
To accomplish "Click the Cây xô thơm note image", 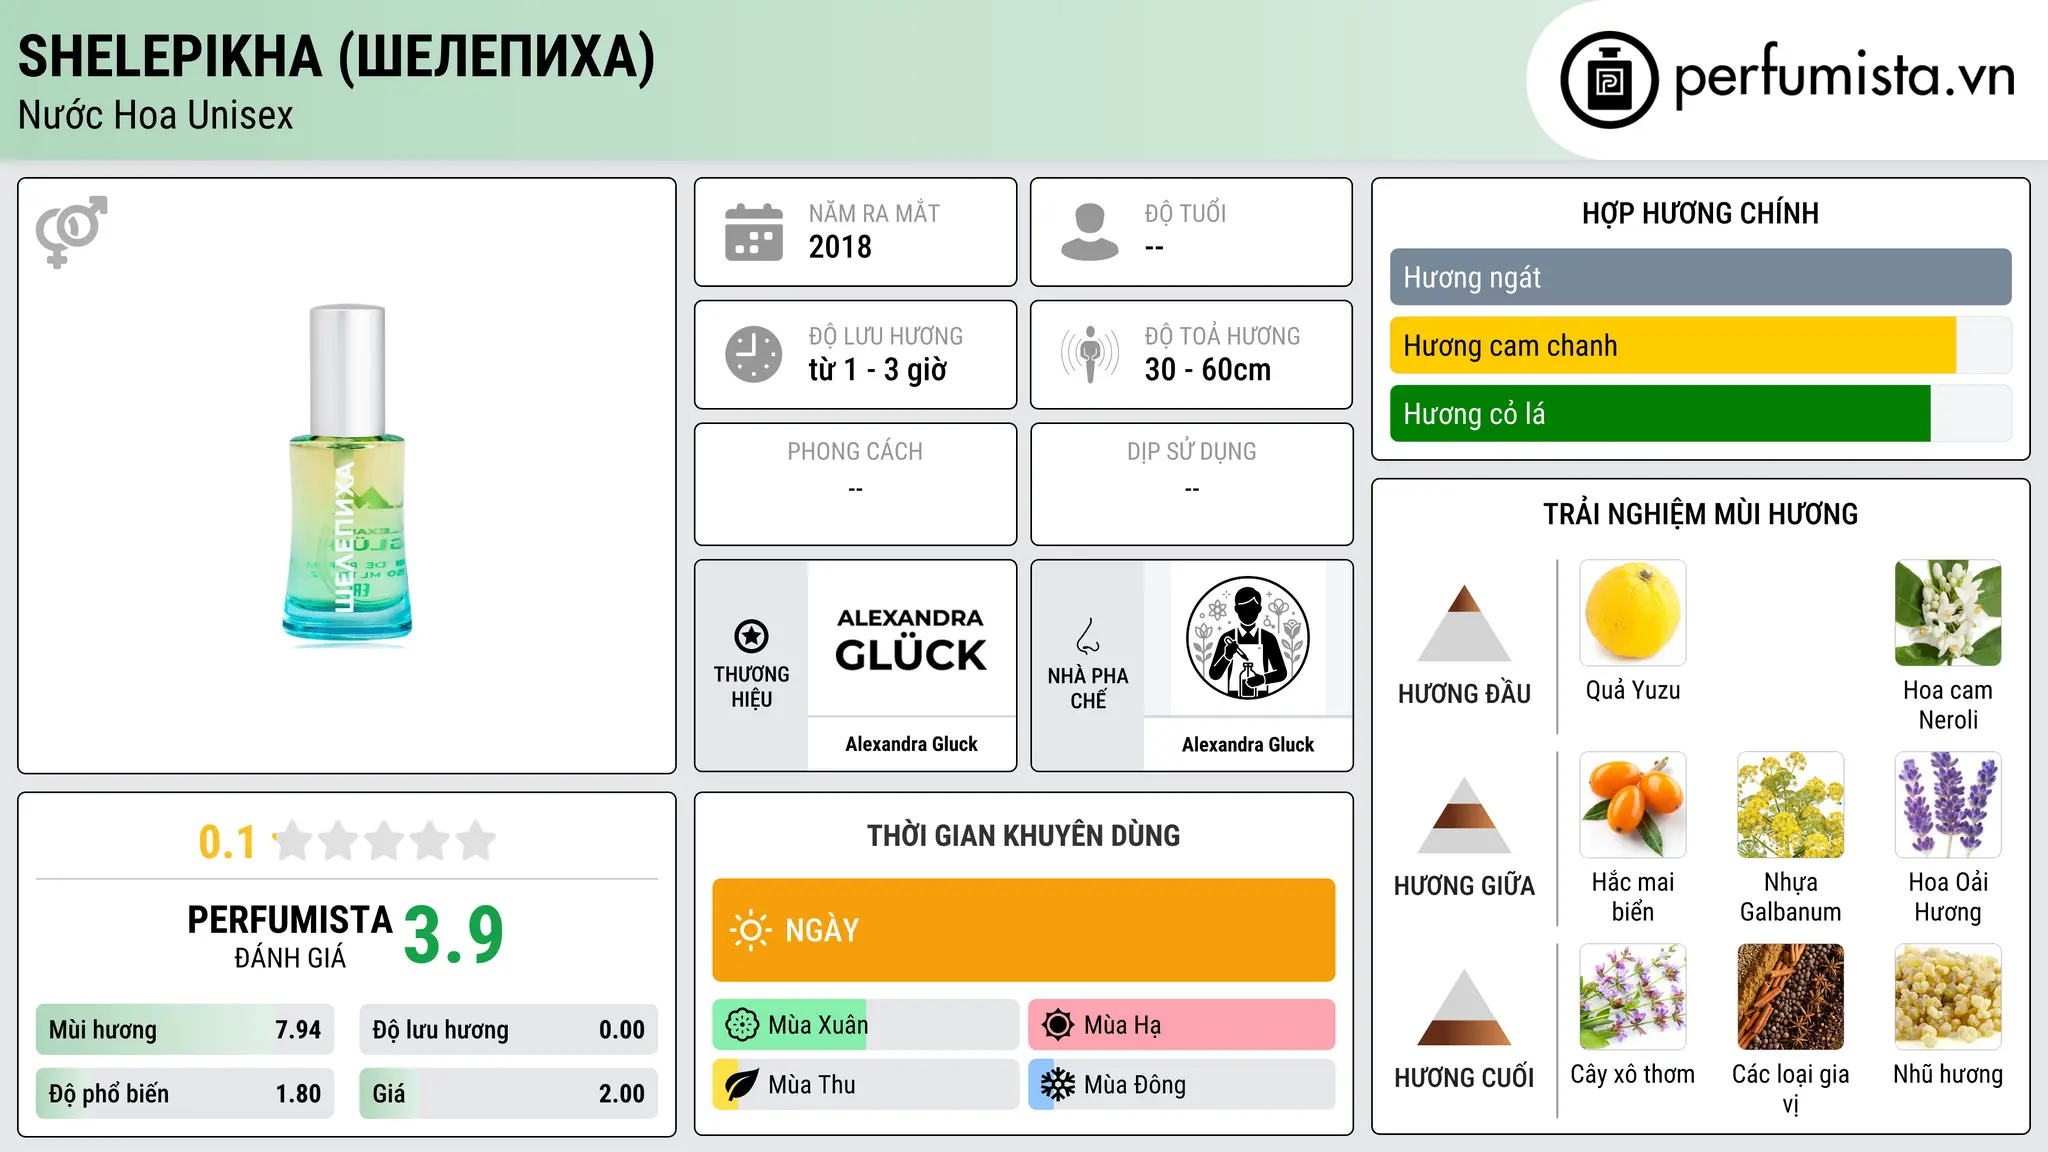I will (1633, 997).
